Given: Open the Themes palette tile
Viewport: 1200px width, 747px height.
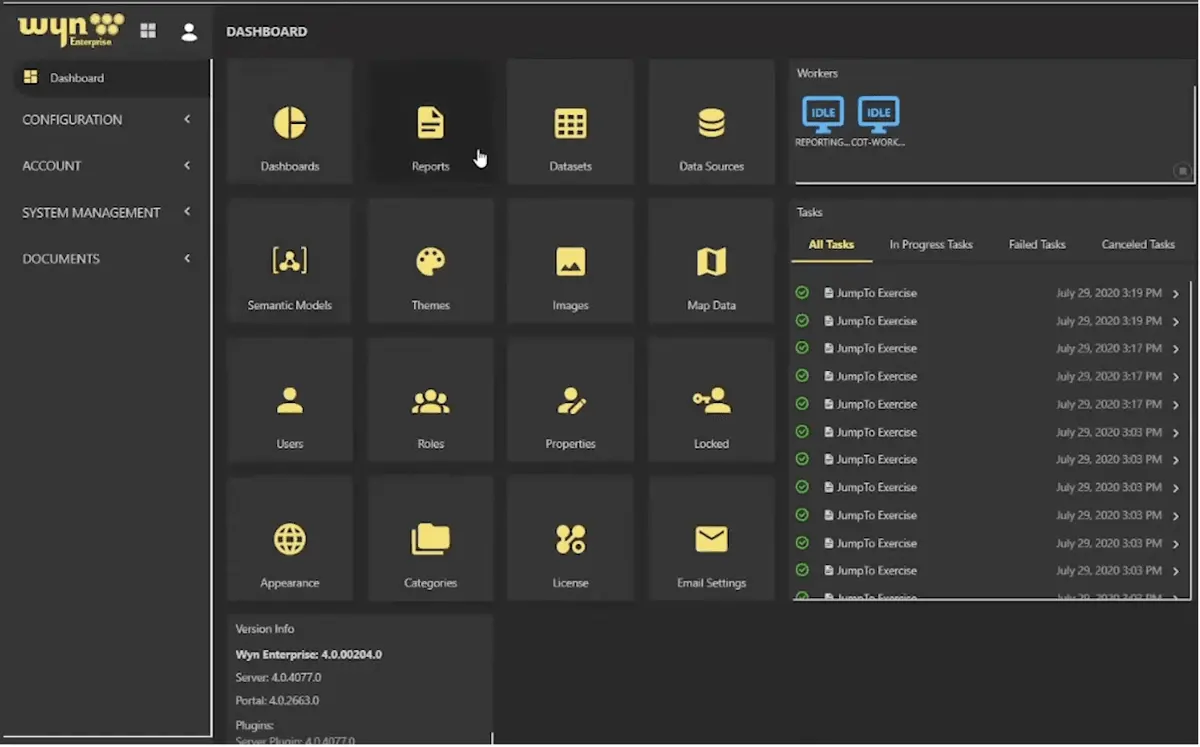Looking at the screenshot, I should pos(430,261).
